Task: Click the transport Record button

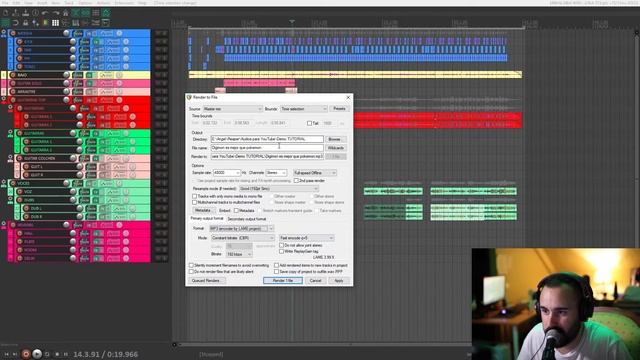Action: pyautogui.click(x=26, y=354)
